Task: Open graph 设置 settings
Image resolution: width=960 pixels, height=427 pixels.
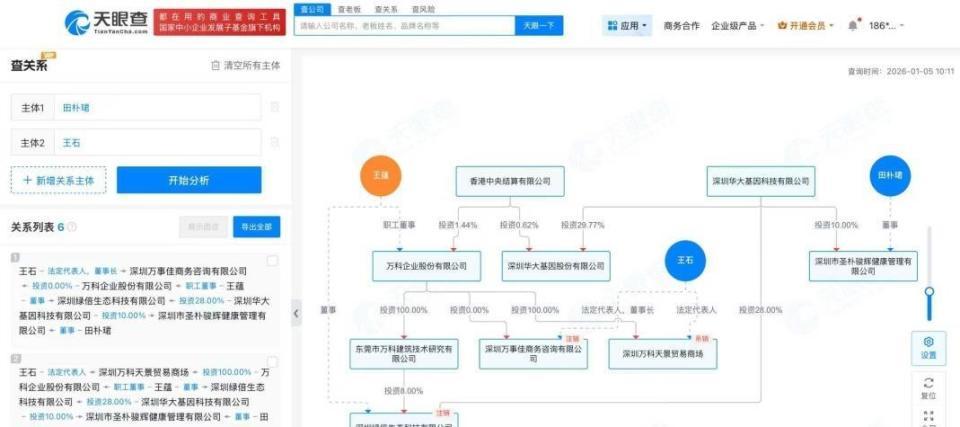Action: click(928, 347)
